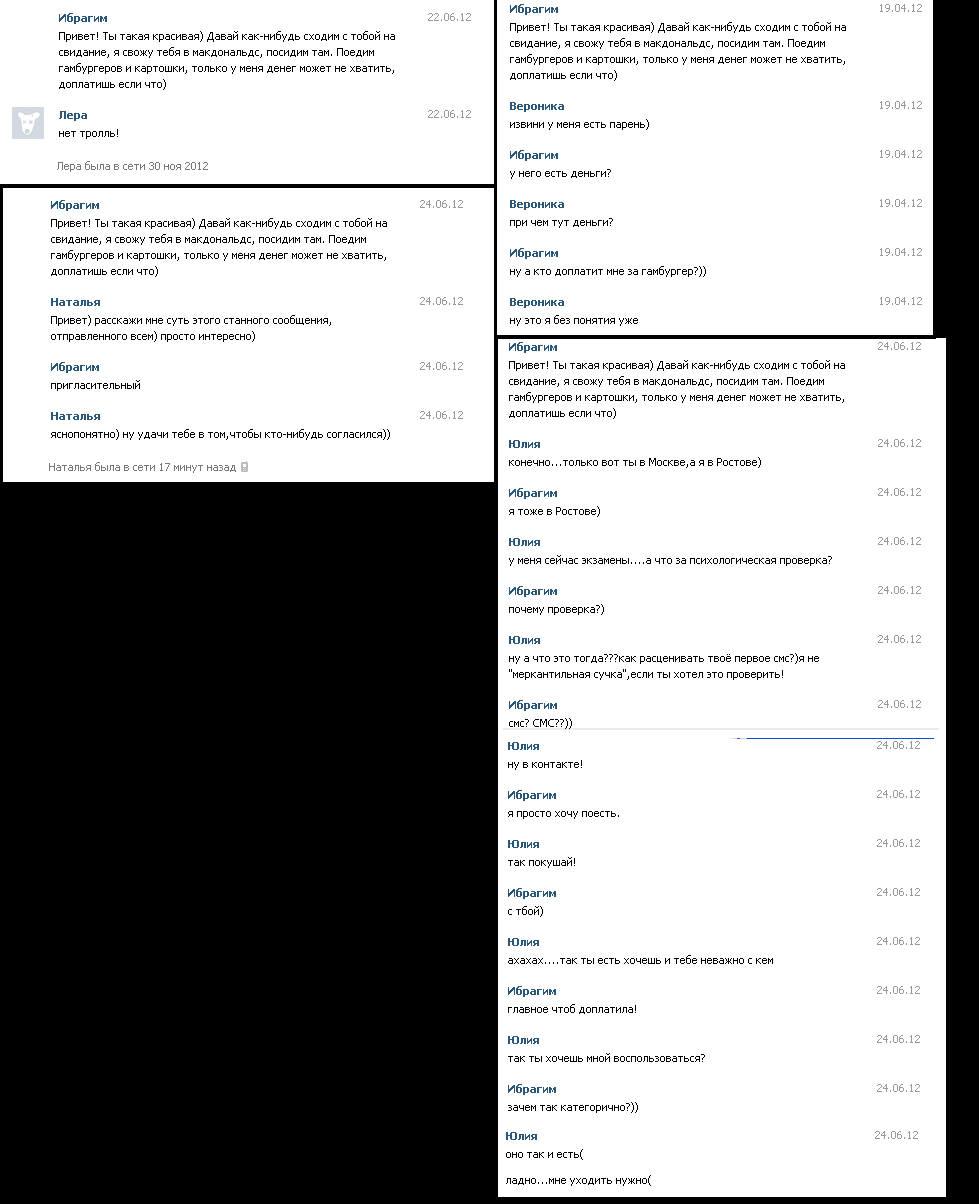Open Вероника's name above 'извини у меня есть парень'
Image resolution: width=979 pixels, height=1204 pixels.
536,106
